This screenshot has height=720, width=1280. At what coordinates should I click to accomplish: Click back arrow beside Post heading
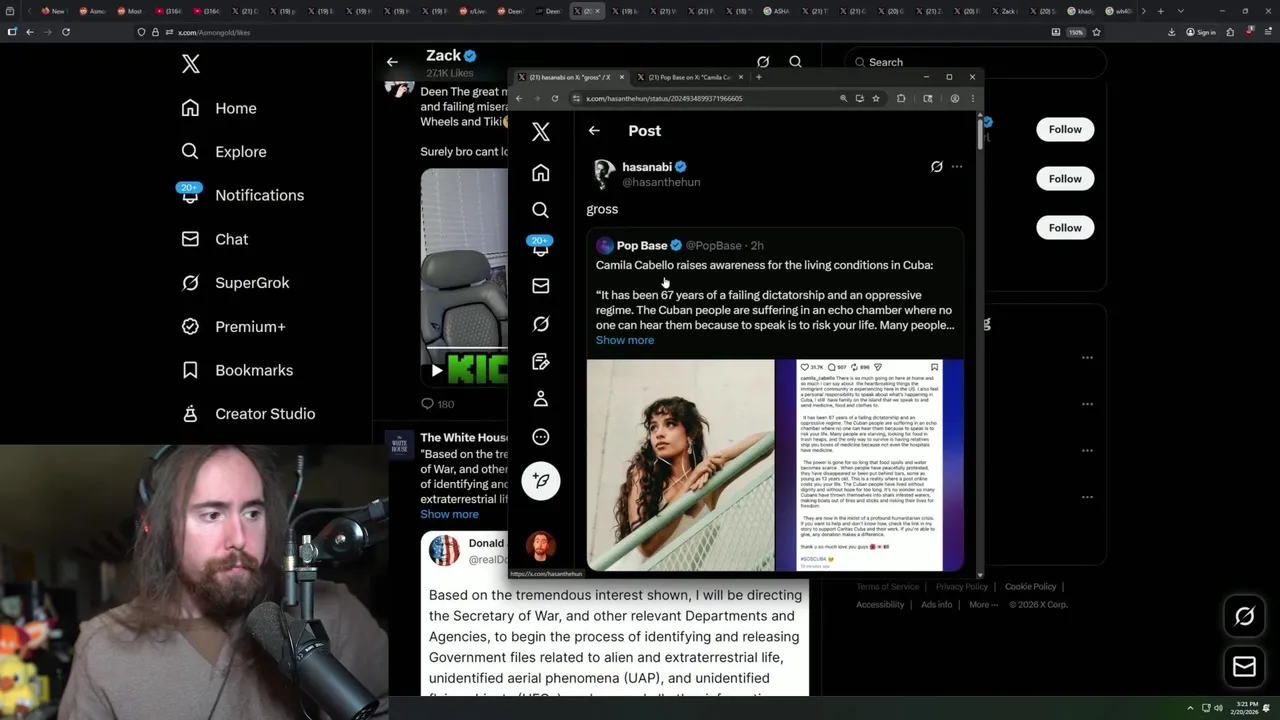pyautogui.click(x=594, y=131)
